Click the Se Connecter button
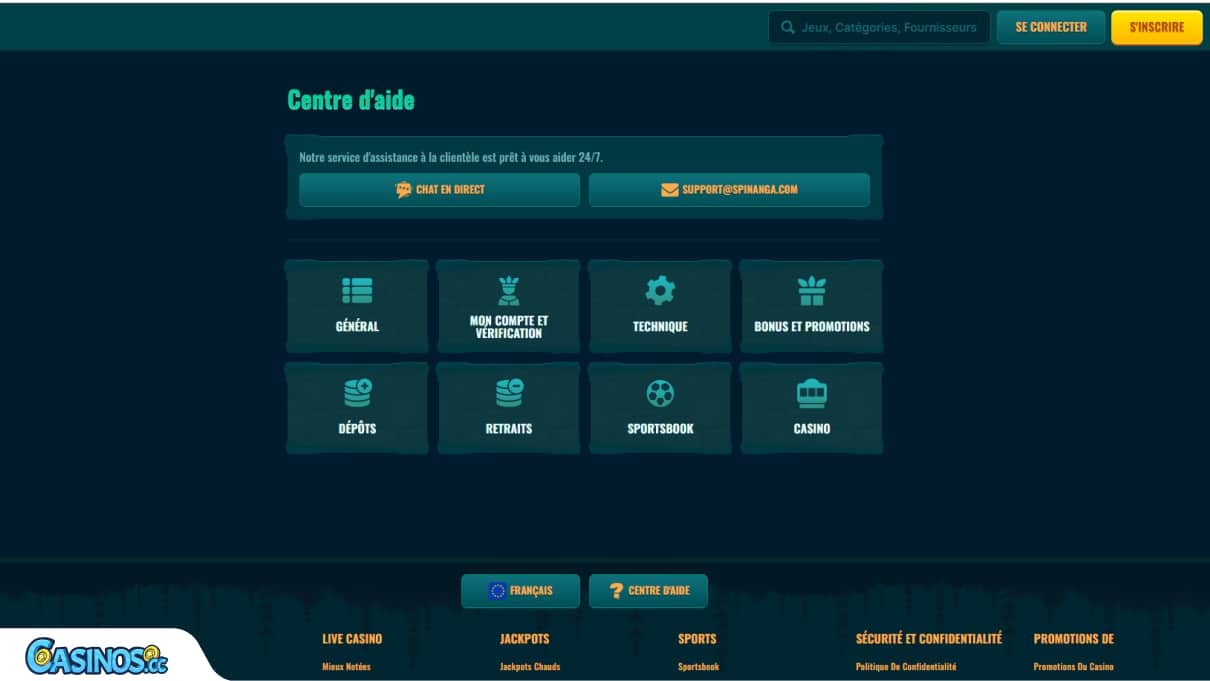The width and height of the screenshot is (1210, 681). 1051,28
